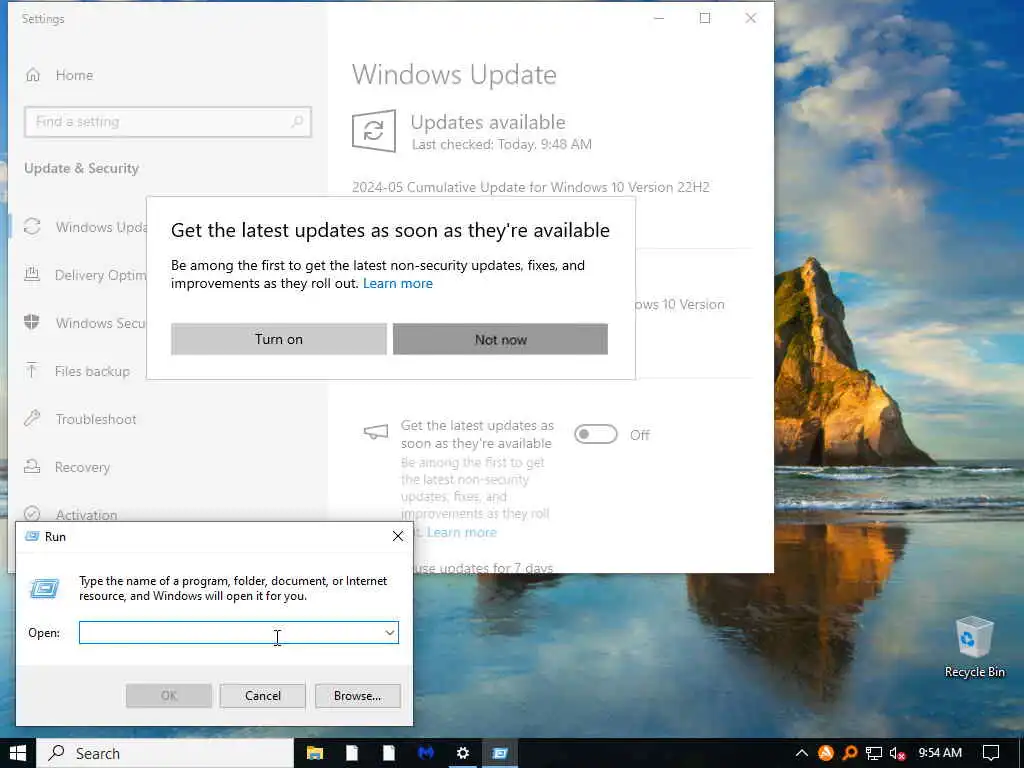
Task: Click the Run title bar icon
Action: (x=31, y=536)
